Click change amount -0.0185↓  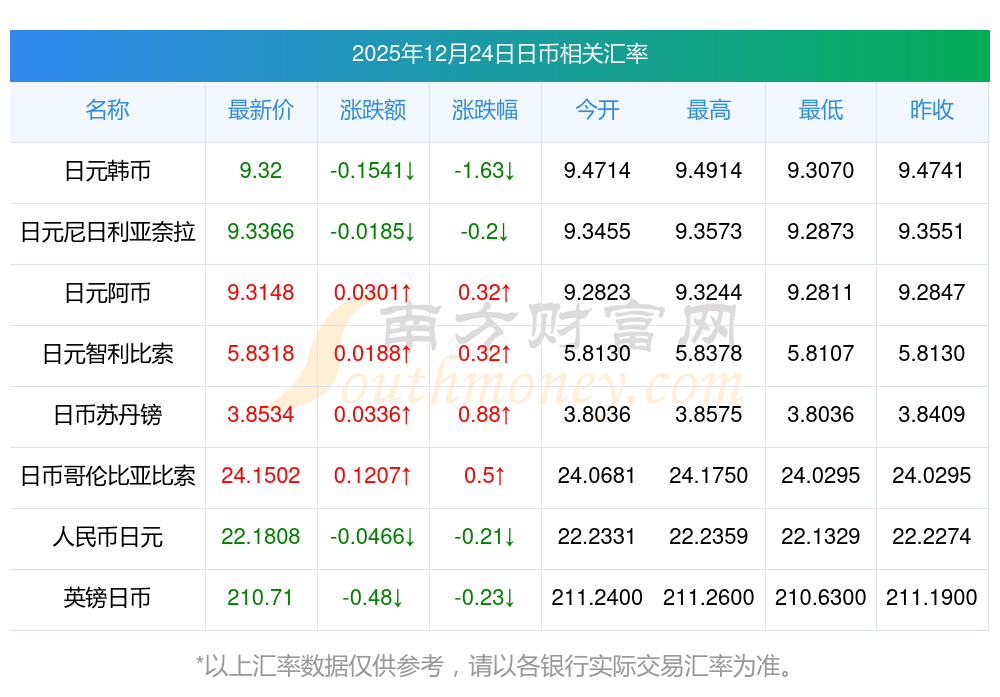click(x=372, y=231)
